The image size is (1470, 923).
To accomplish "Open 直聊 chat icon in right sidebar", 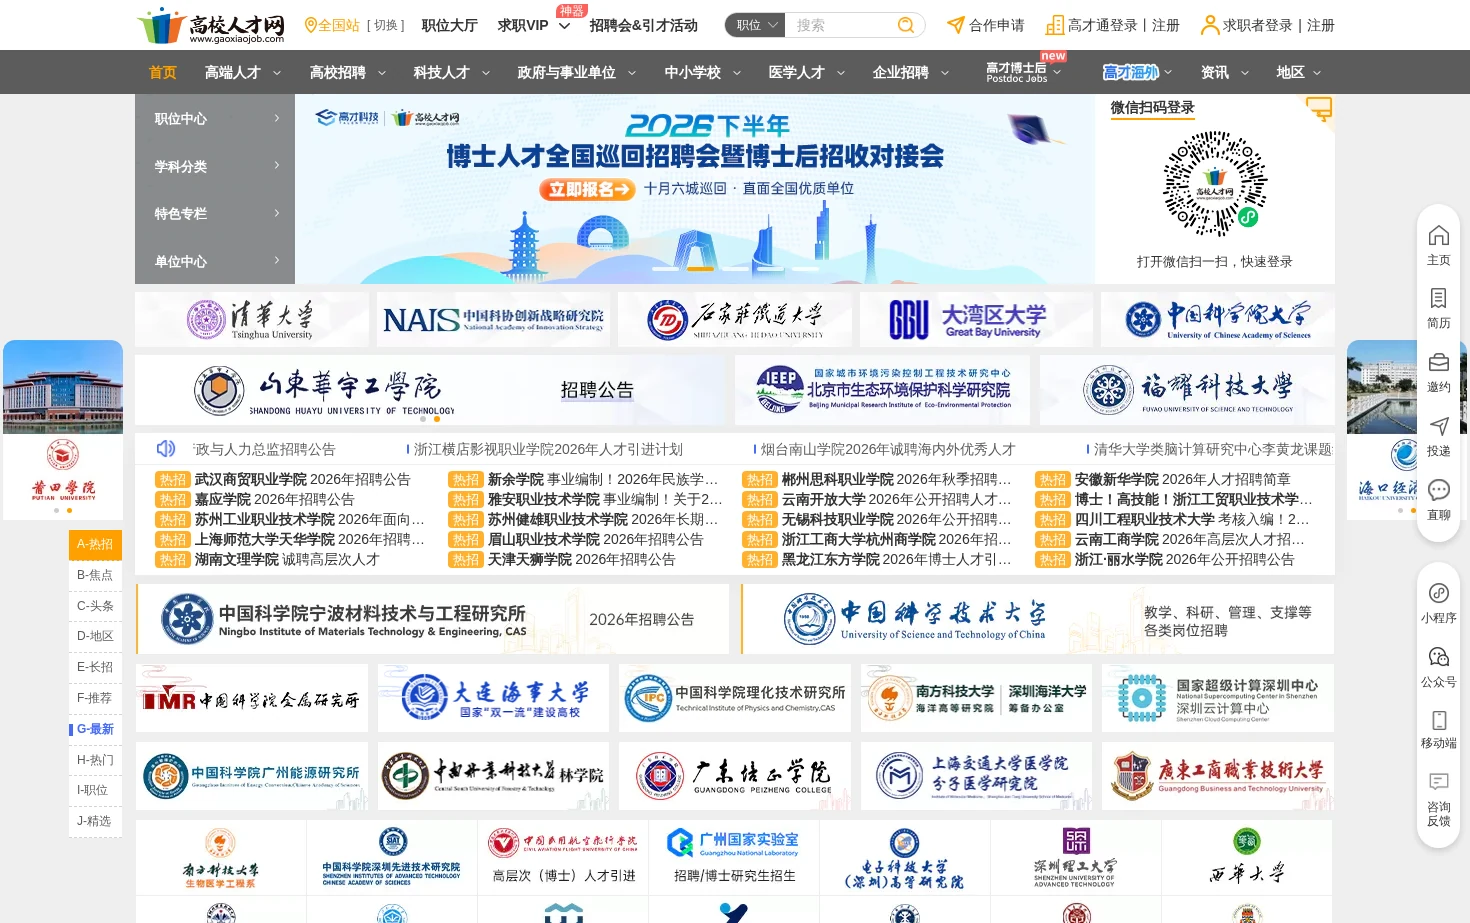I will point(1439,490).
